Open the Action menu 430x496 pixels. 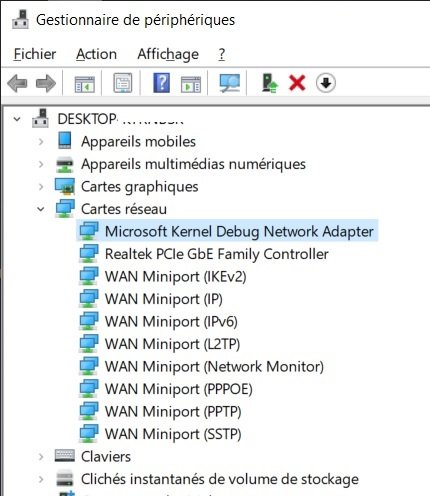pyautogui.click(x=96, y=54)
